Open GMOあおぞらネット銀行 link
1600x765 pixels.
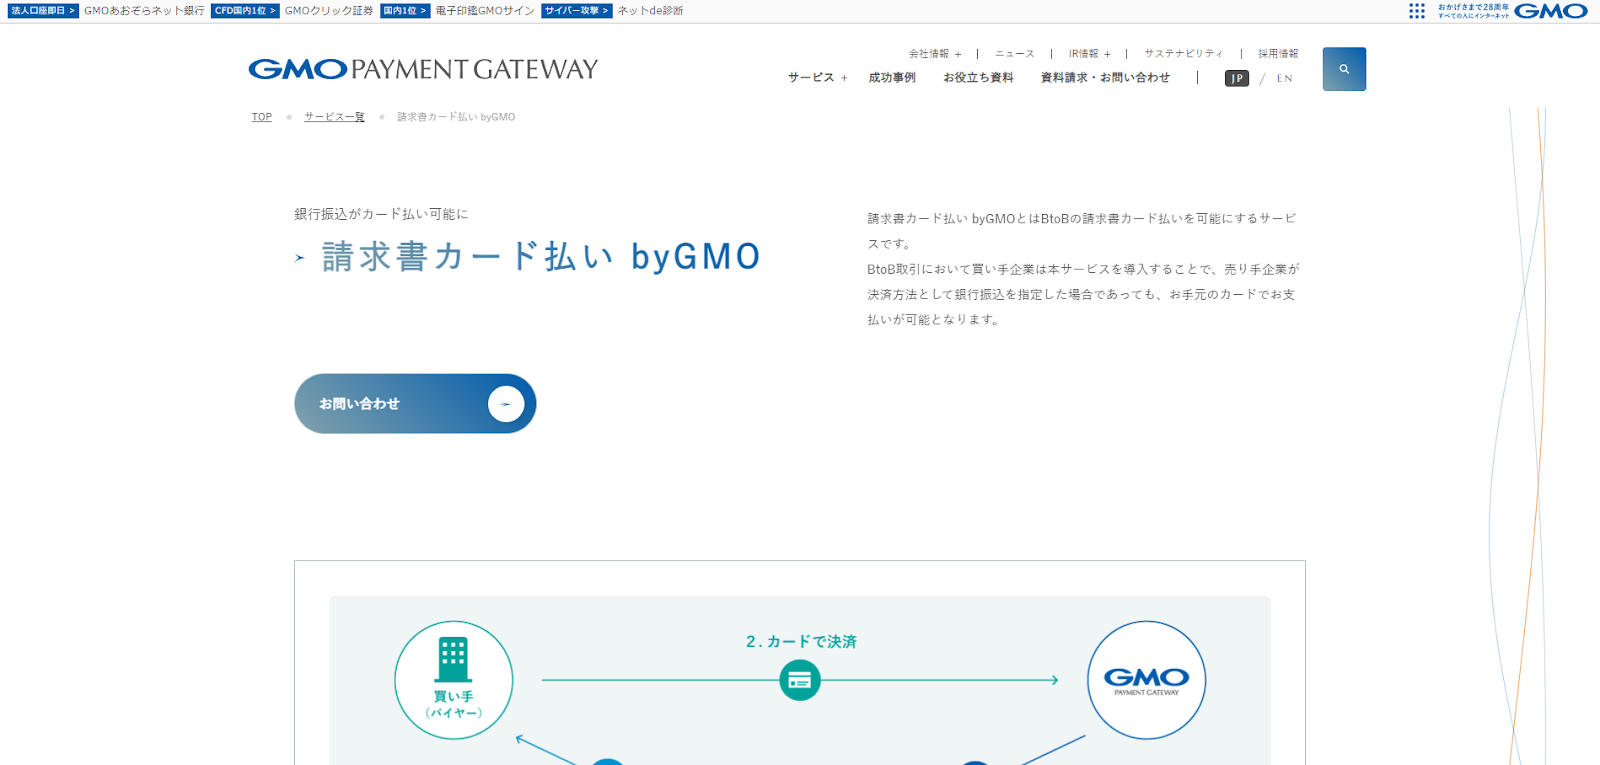(144, 11)
